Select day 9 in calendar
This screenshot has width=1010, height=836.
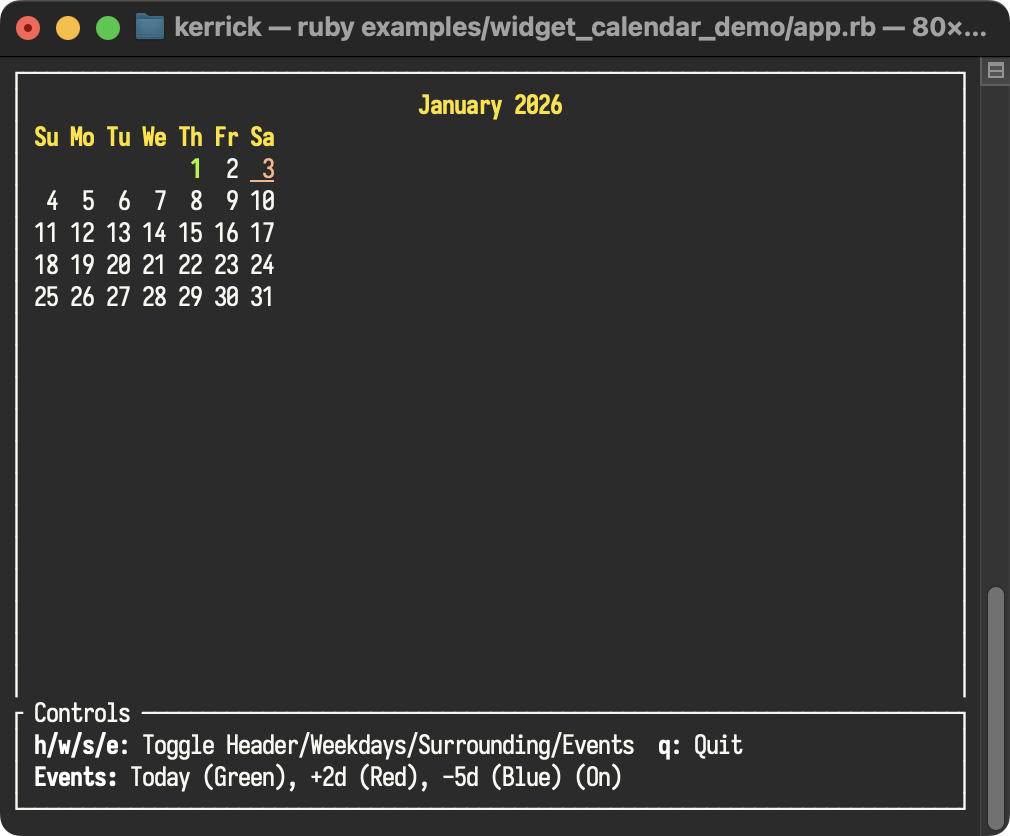pos(232,201)
